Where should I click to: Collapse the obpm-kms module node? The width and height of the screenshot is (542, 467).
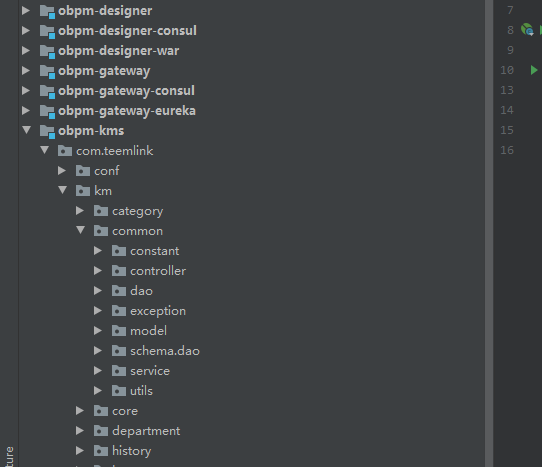tap(26, 130)
